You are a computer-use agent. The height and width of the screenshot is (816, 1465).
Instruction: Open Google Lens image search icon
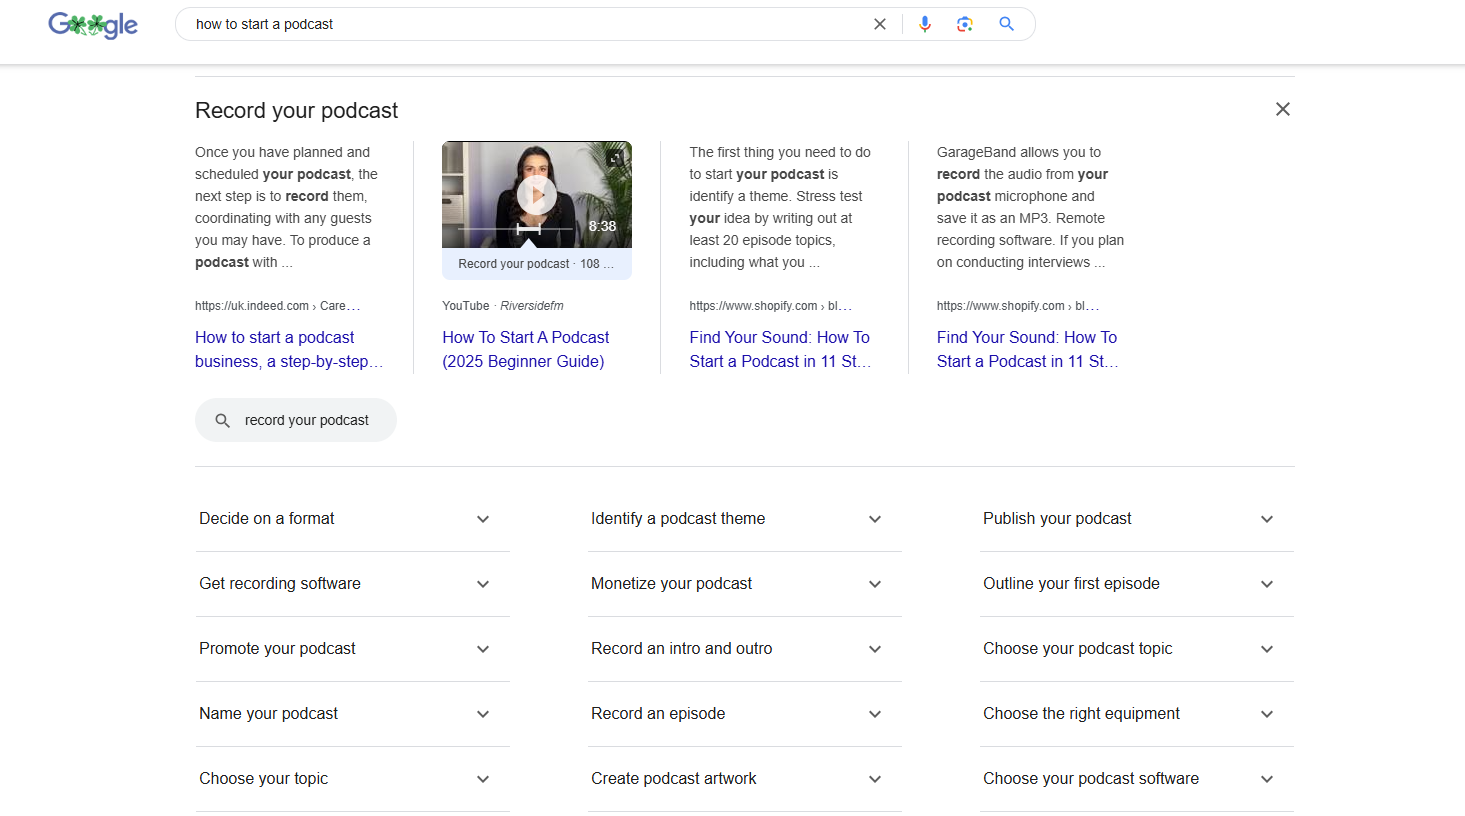[965, 24]
